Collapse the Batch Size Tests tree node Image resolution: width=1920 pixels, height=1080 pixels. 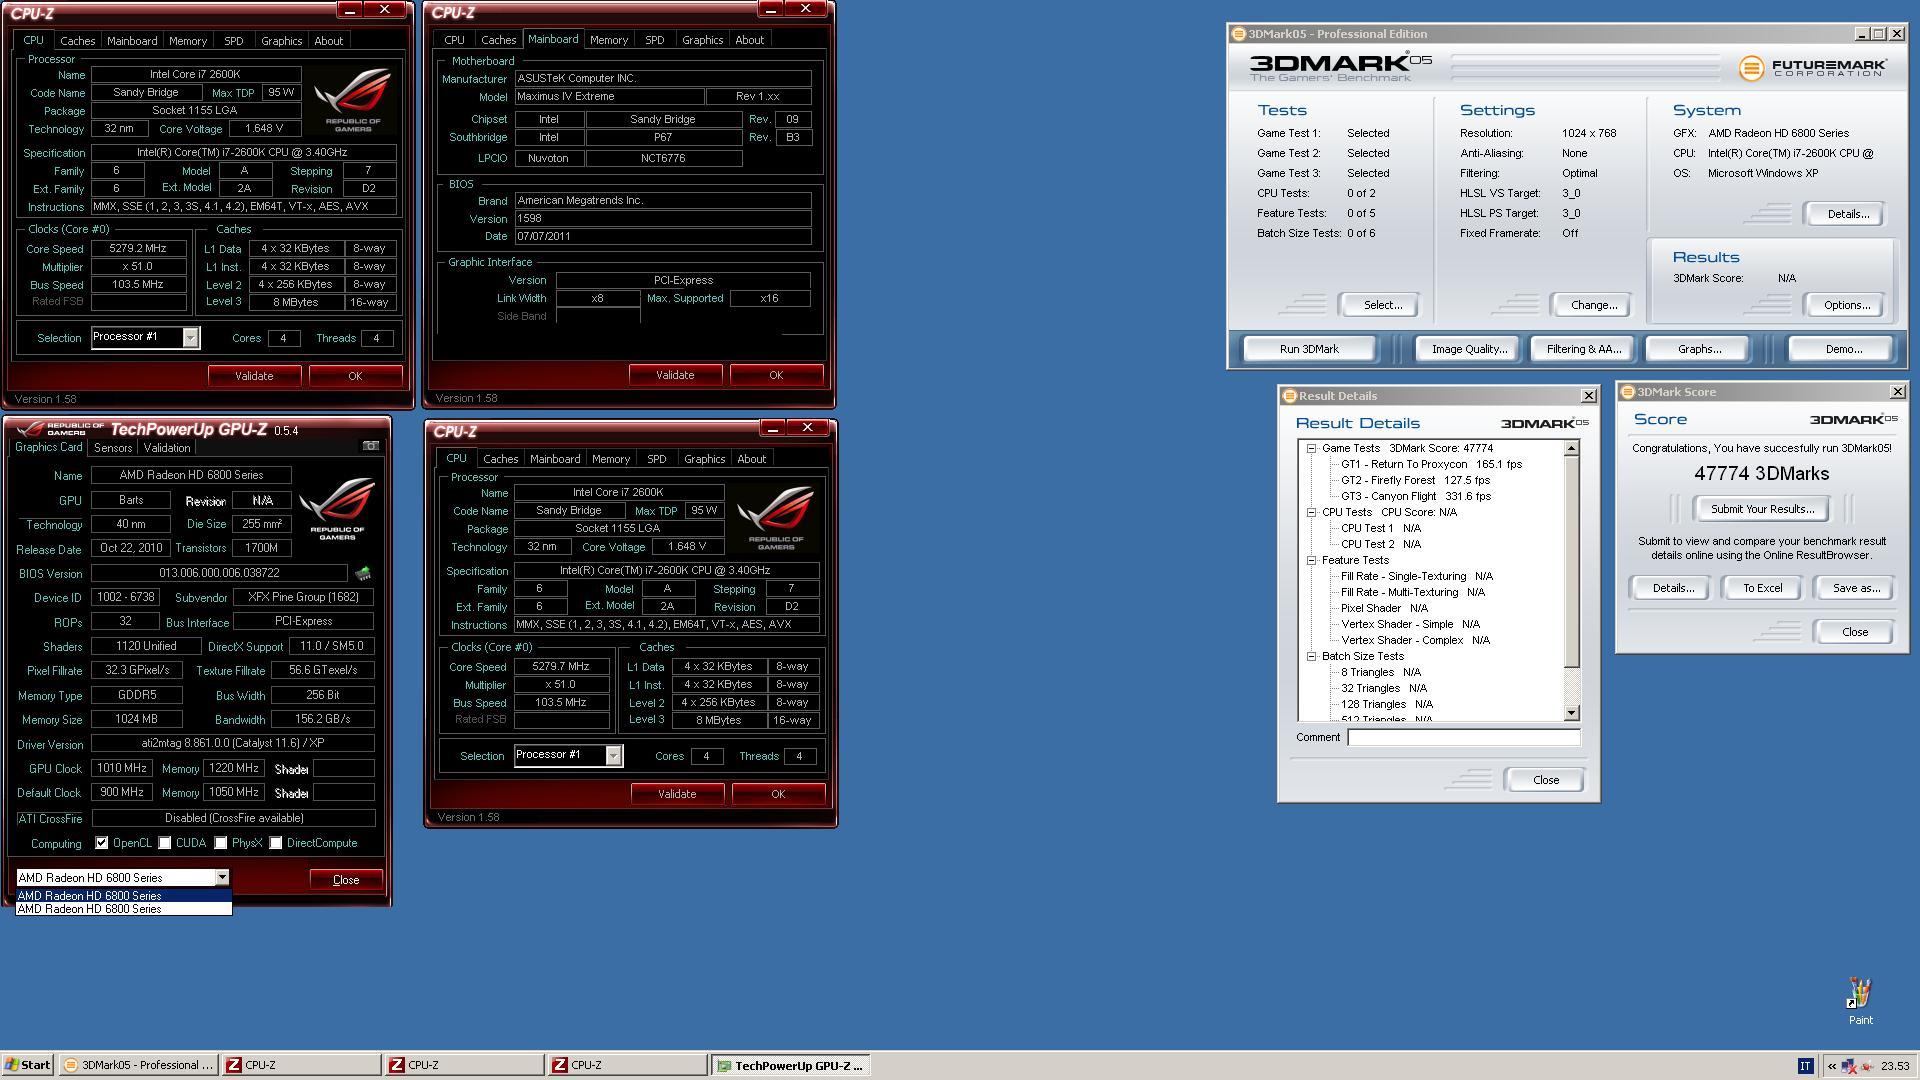[x=1311, y=656]
